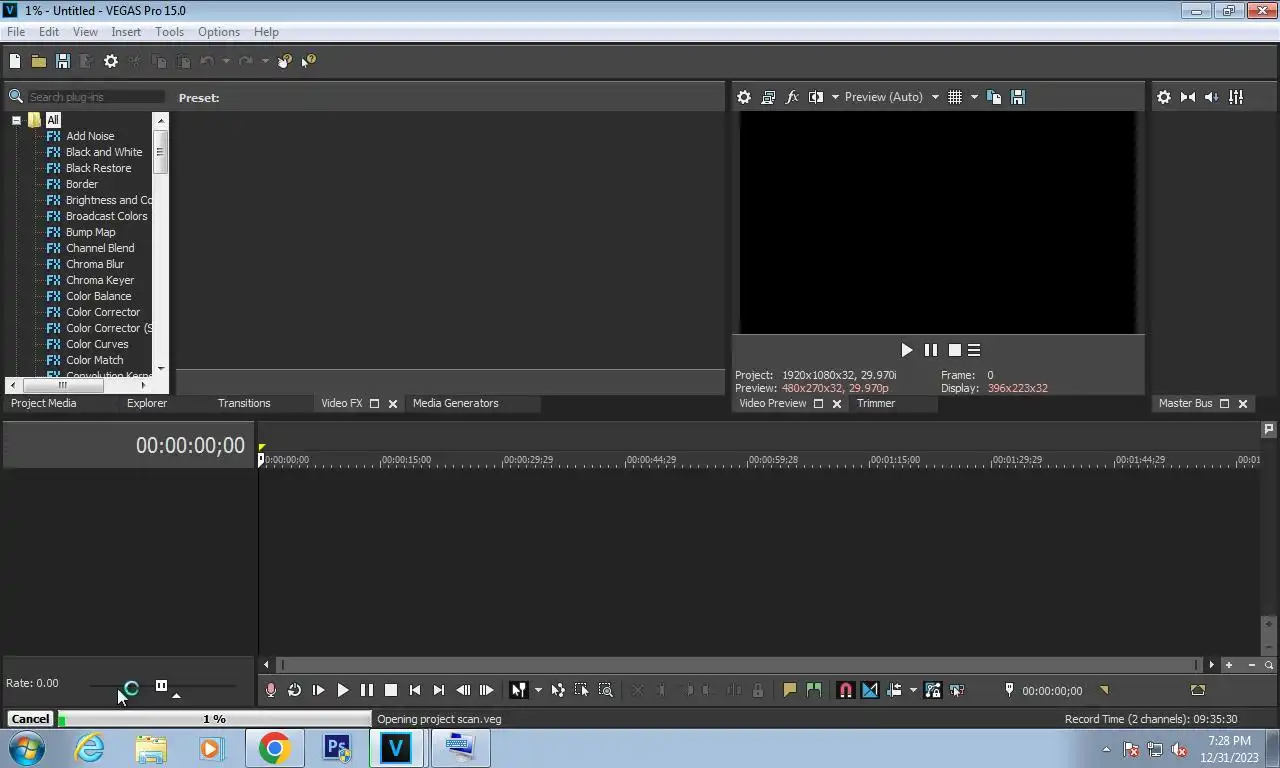Screen dimensions: 1280x768
Task: Go to Start on the timeline transport
Action: [415, 690]
